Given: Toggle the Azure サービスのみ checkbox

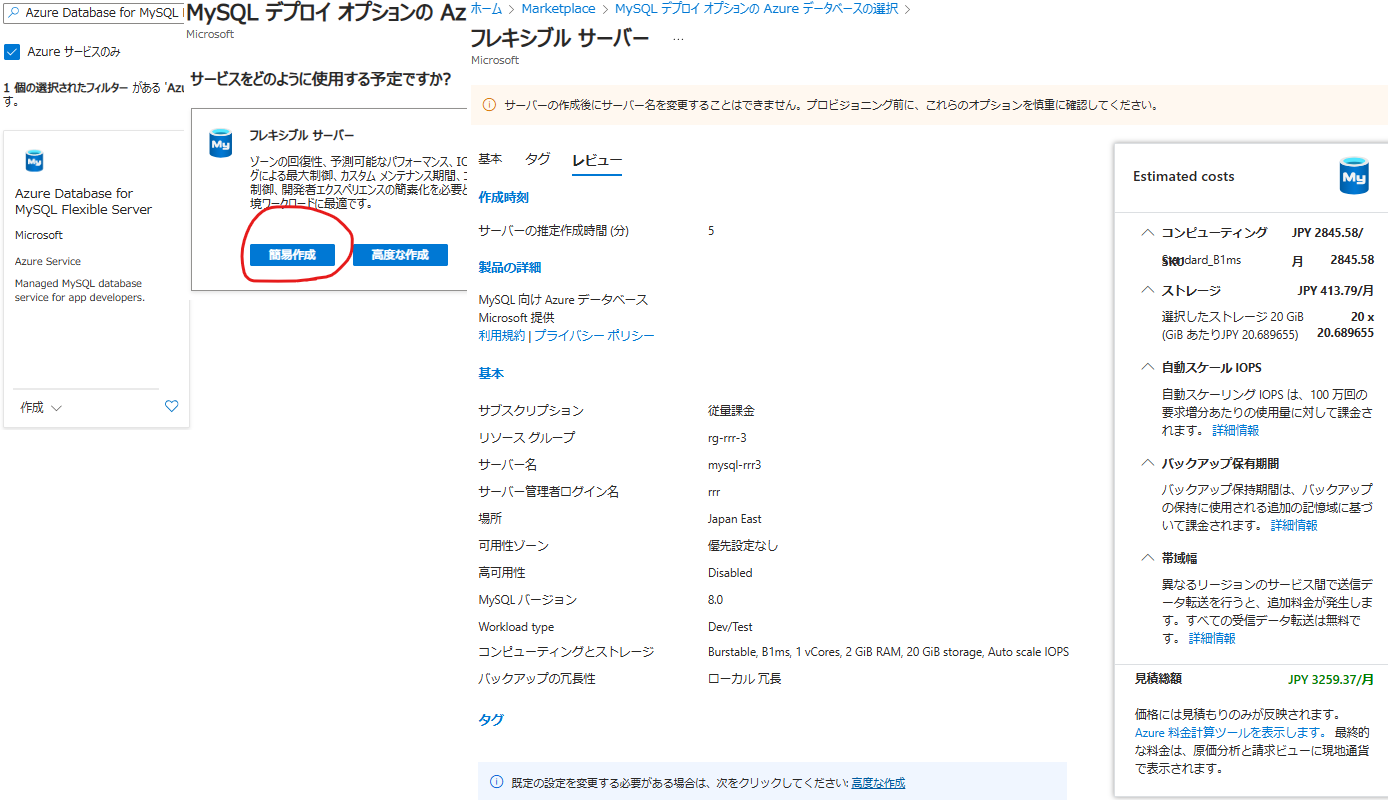Looking at the screenshot, I should click(x=13, y=51).
